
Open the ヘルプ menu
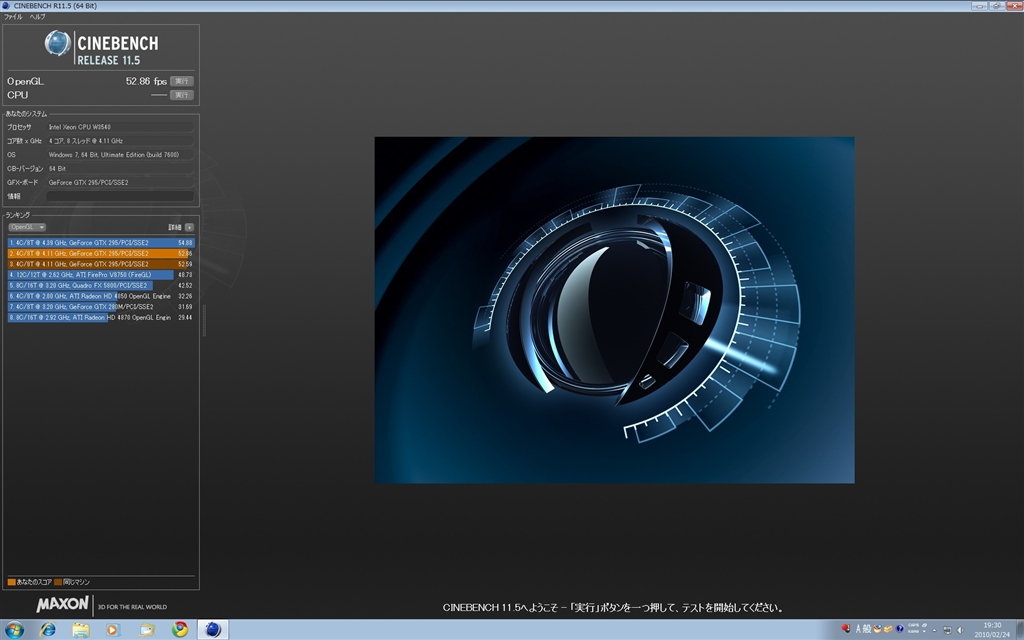coord(37,17)
